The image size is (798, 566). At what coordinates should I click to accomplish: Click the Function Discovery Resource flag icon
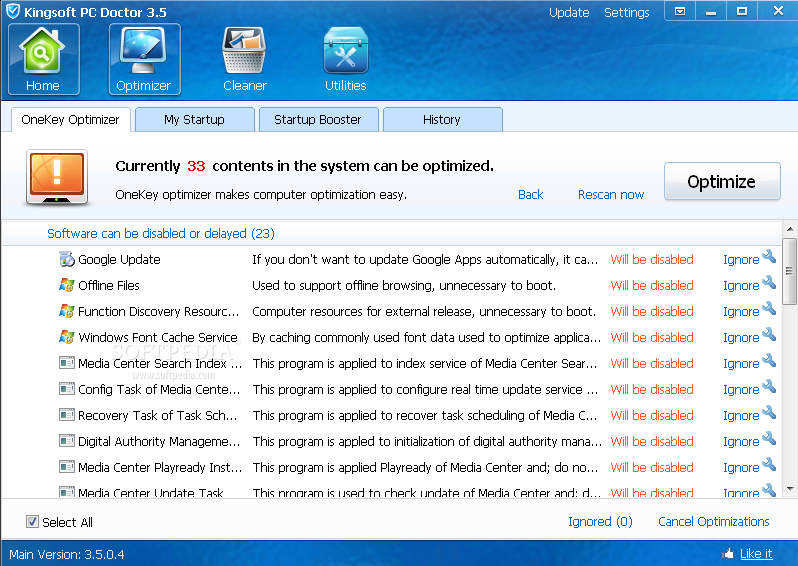click(67, 311)
